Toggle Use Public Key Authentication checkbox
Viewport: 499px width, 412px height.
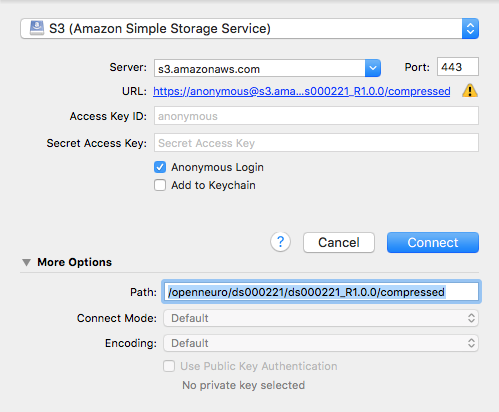tap(169, 366)
